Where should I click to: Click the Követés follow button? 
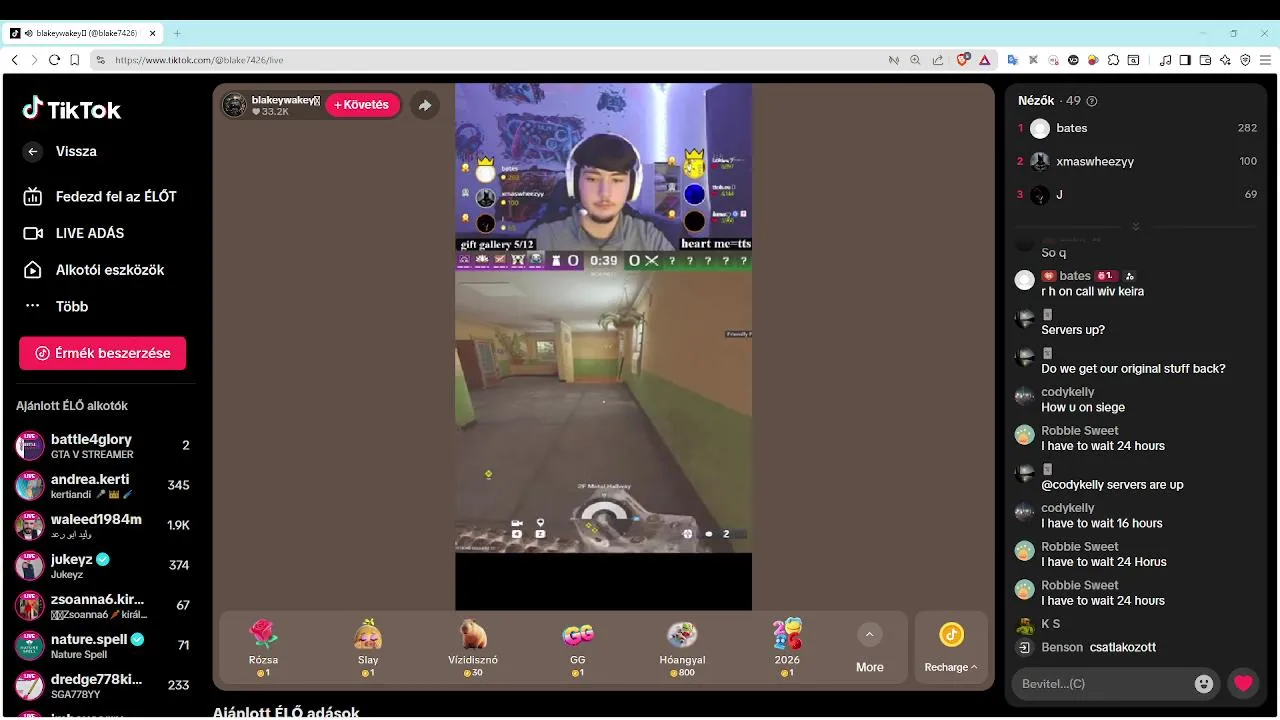[362, 105]
